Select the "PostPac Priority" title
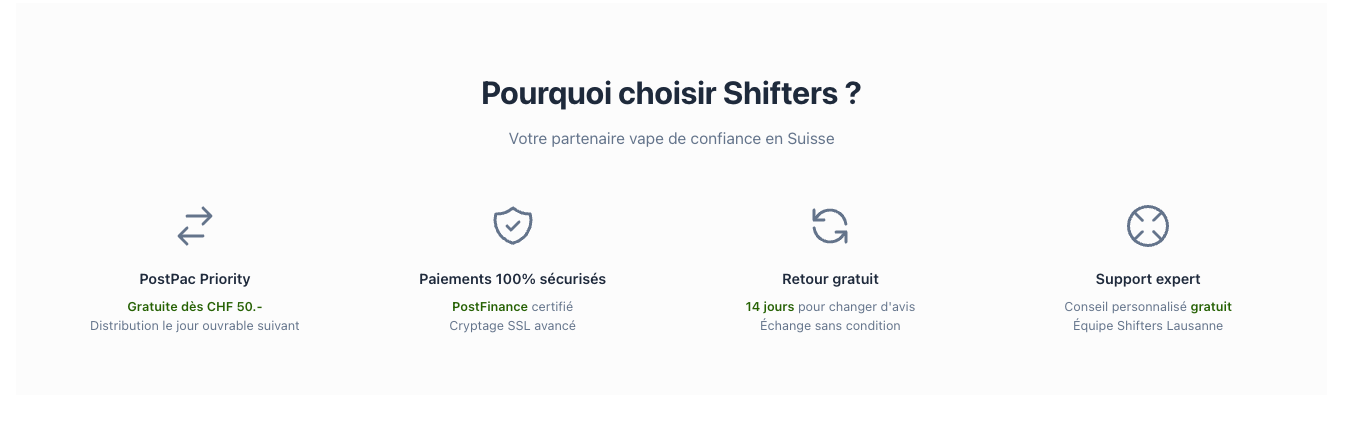Screen dimensions: 1349x424 pyautogui.click(x=195, y=279)
